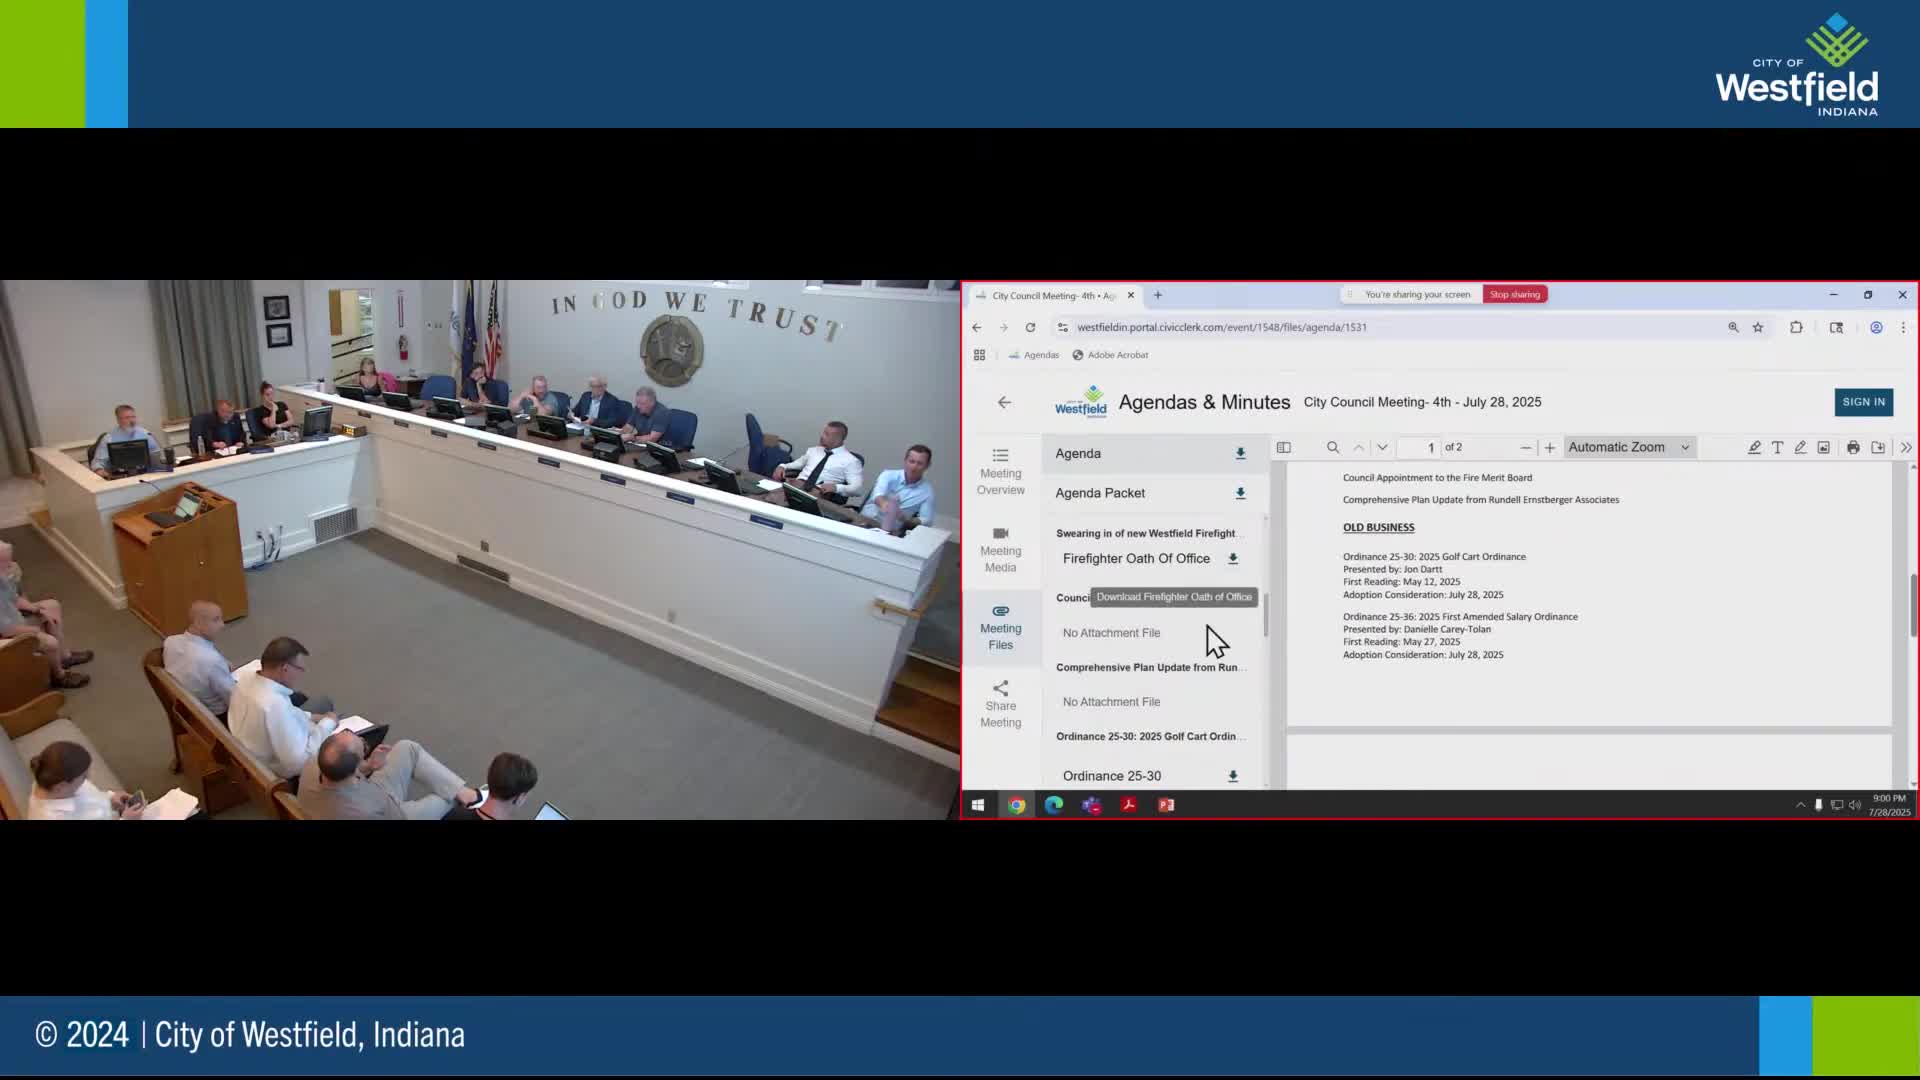Click the PDF page number field
Image resolution: width=1920 pixels, height=1080 pixels.
(x=1420, y=447)
